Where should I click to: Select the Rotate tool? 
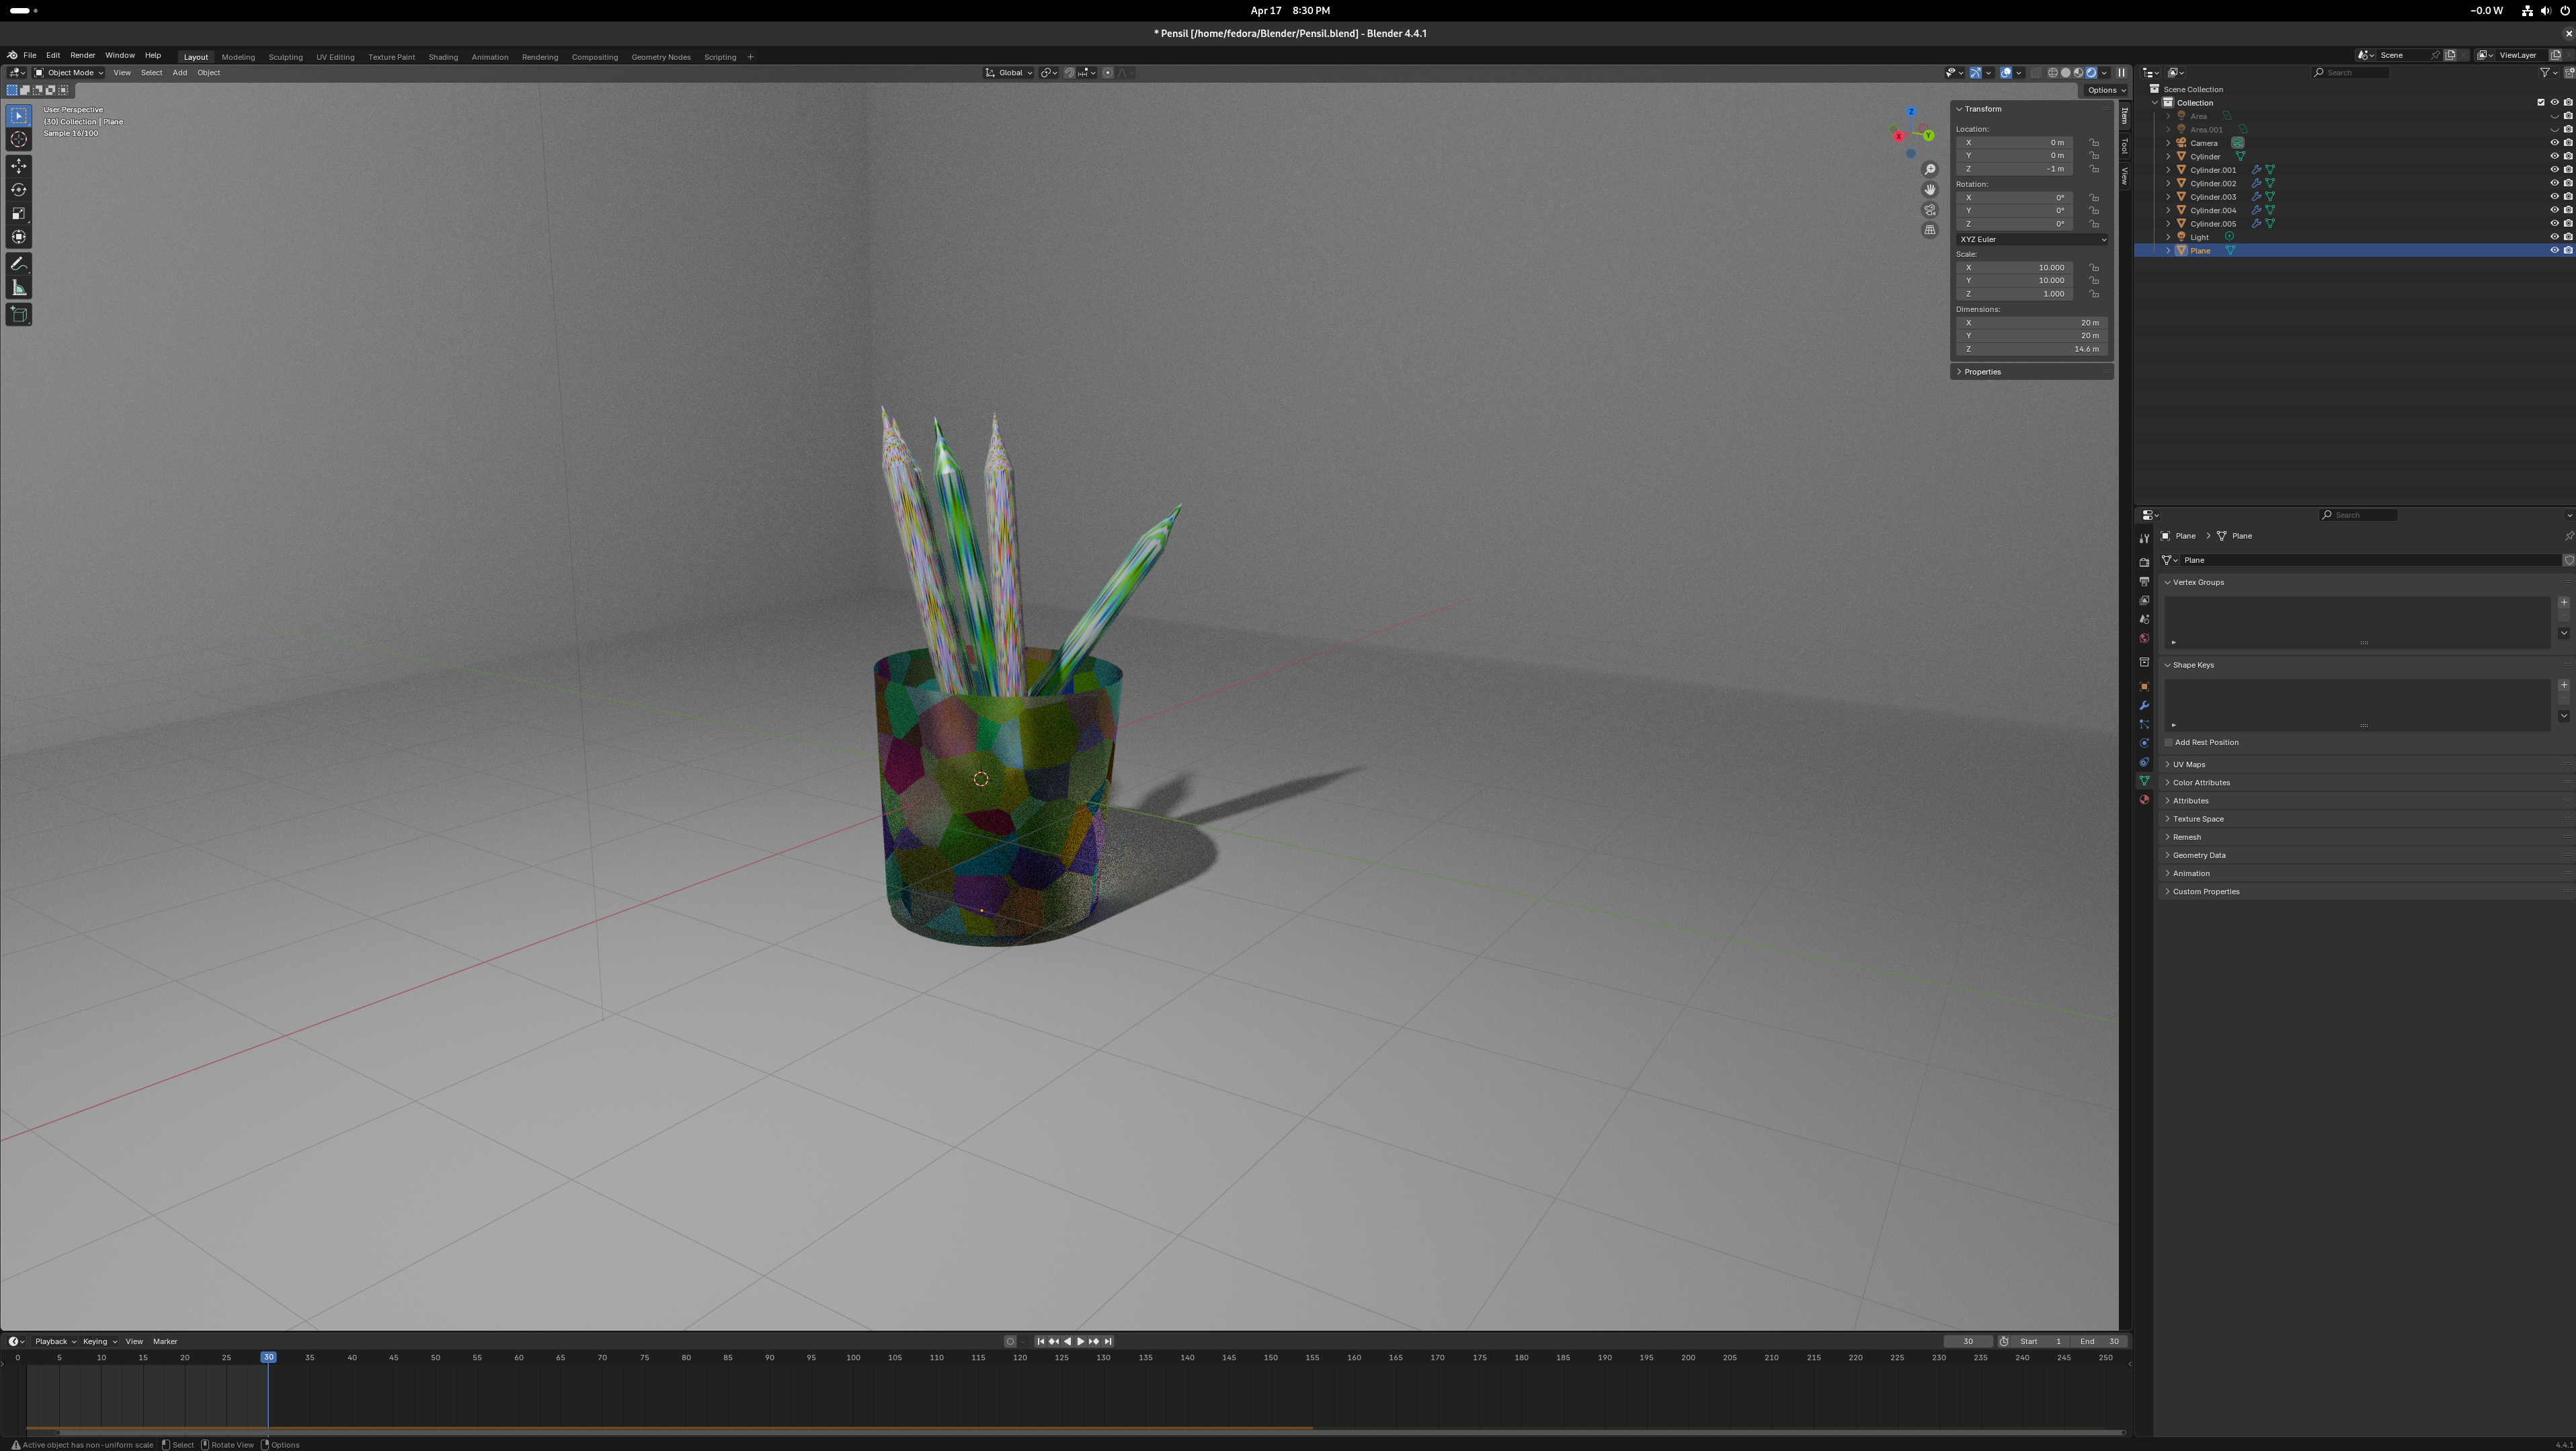click(x=18, y=190)
